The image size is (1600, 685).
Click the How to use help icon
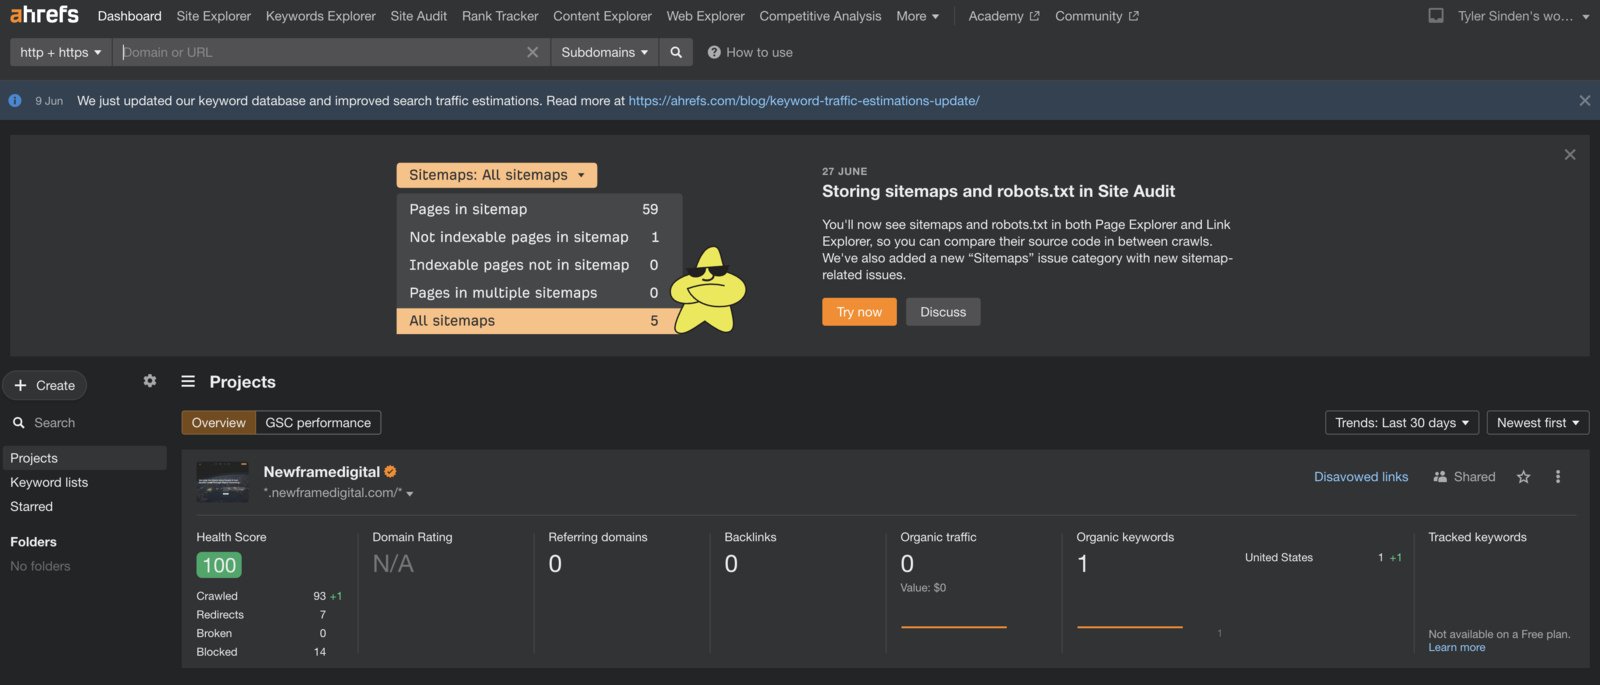[714, 52]
